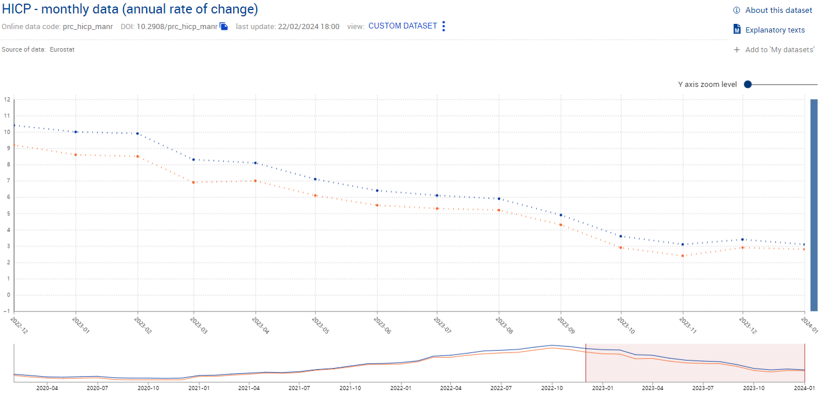835x399 pixels.
Task: Open the three-dot menu beside CUSTOM DATASET
Action: [x=444, y=26]
